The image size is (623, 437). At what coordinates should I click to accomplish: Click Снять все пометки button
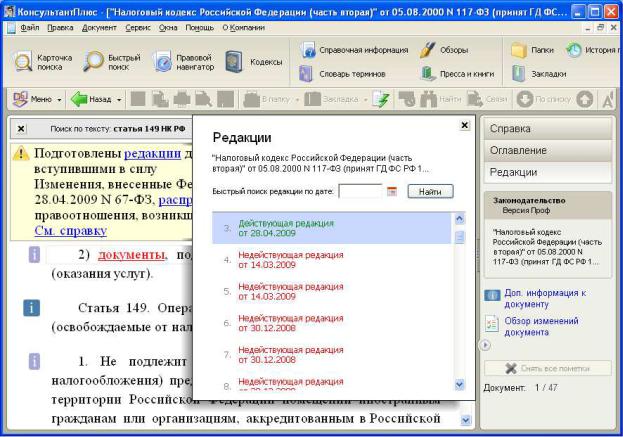coord(548,368)
